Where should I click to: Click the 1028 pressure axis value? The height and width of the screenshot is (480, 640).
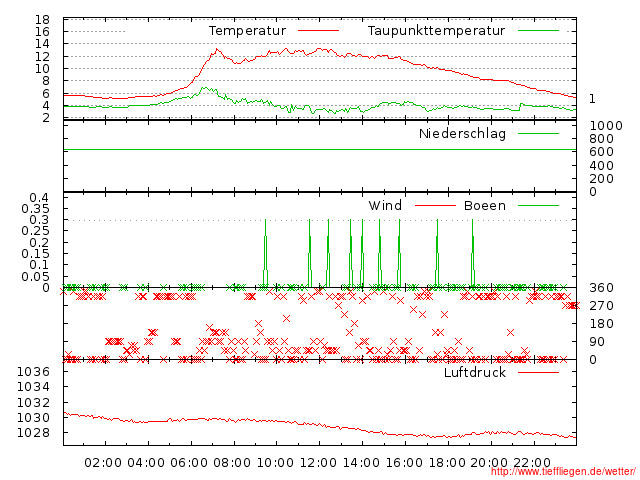pyautogui.click(x=33, y=433)
